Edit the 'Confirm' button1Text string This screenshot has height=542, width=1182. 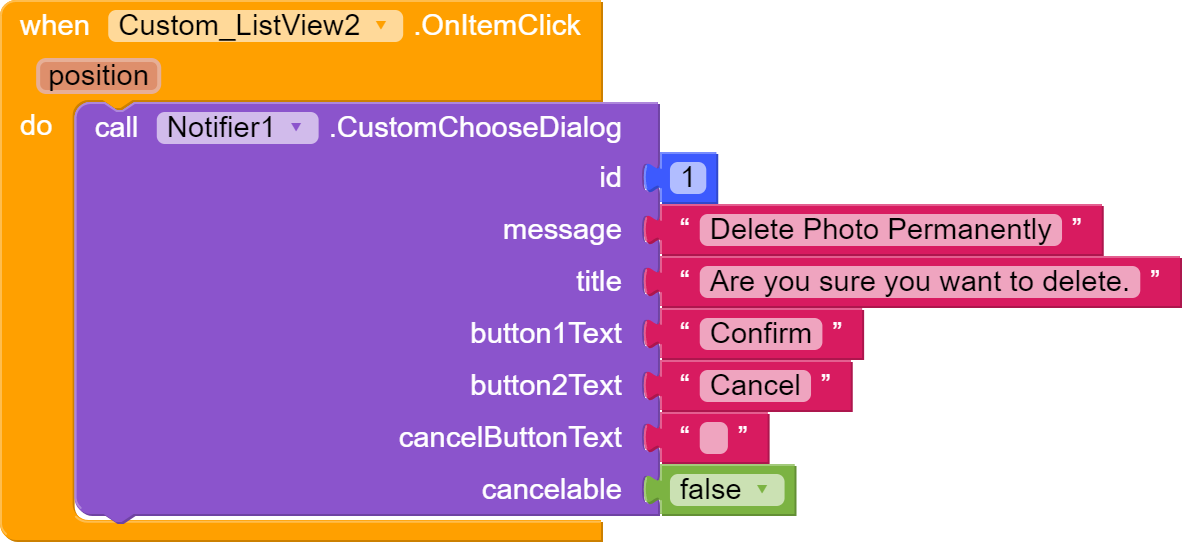tap(761, 334)
